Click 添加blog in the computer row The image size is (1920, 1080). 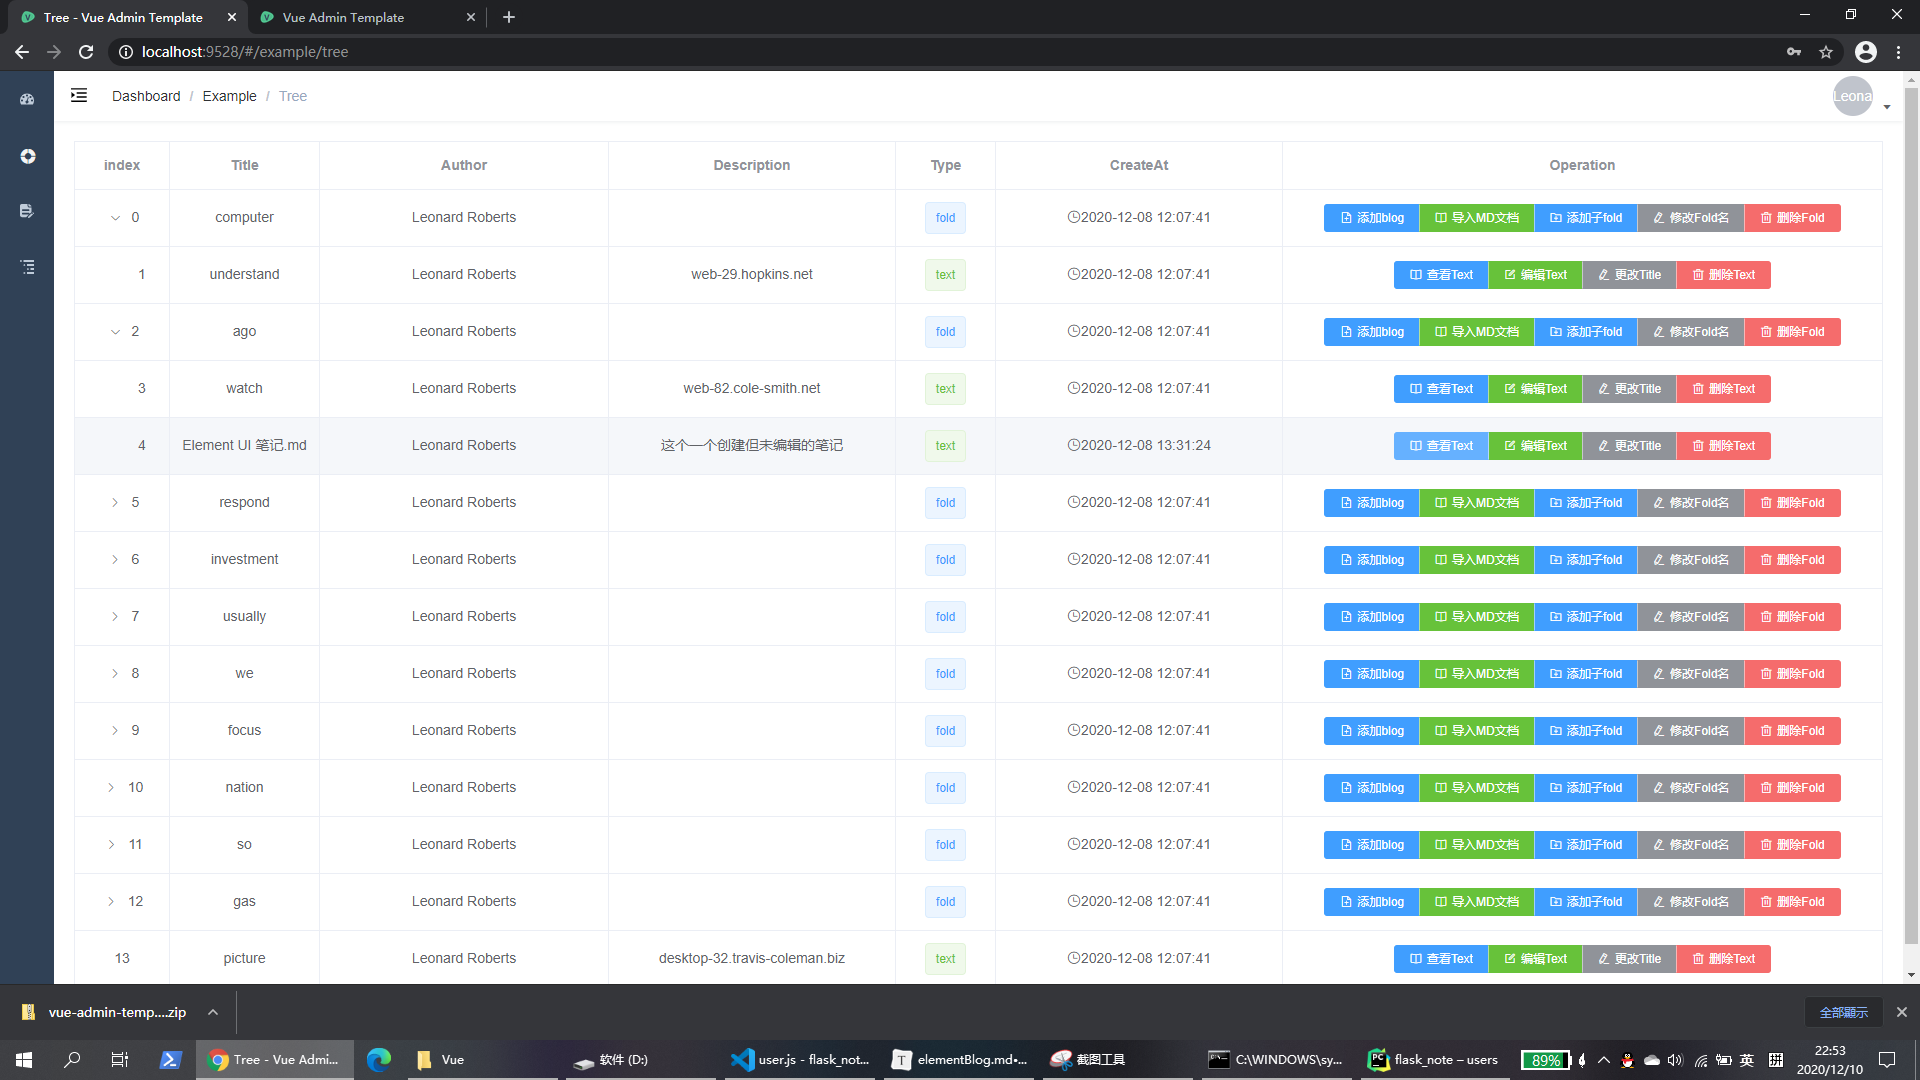[x=1371, y=218]
